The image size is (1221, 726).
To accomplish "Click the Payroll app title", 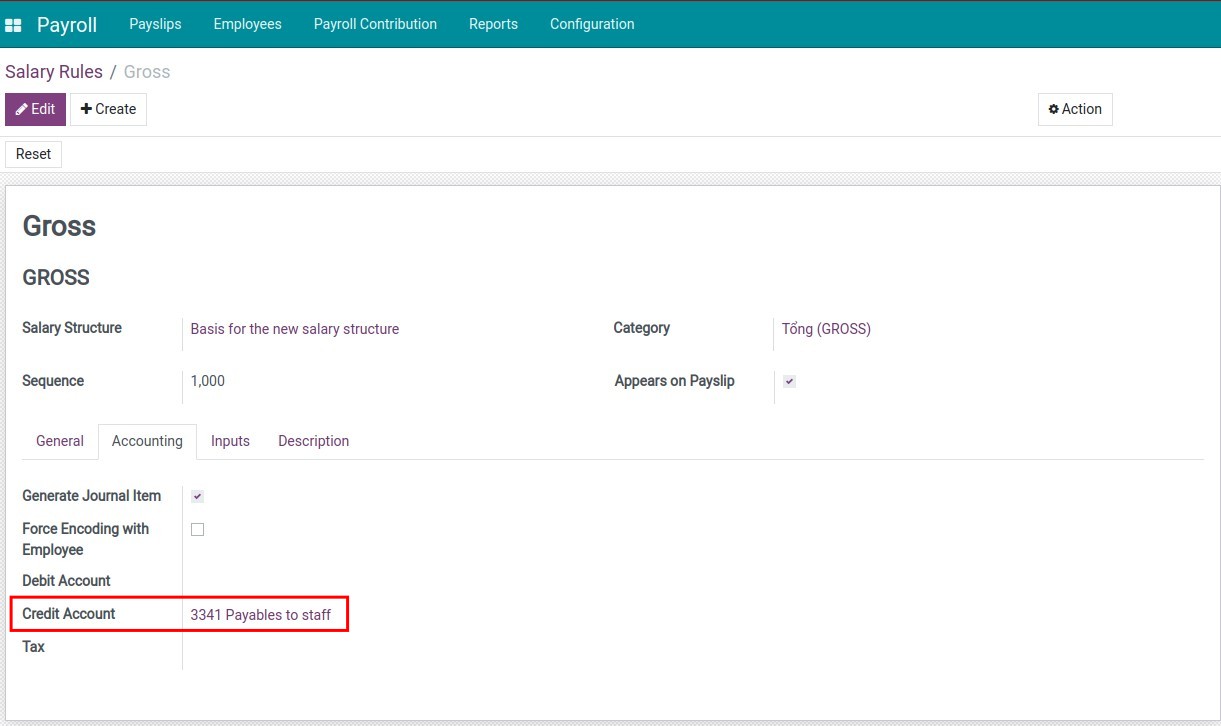I will point(67,25).
